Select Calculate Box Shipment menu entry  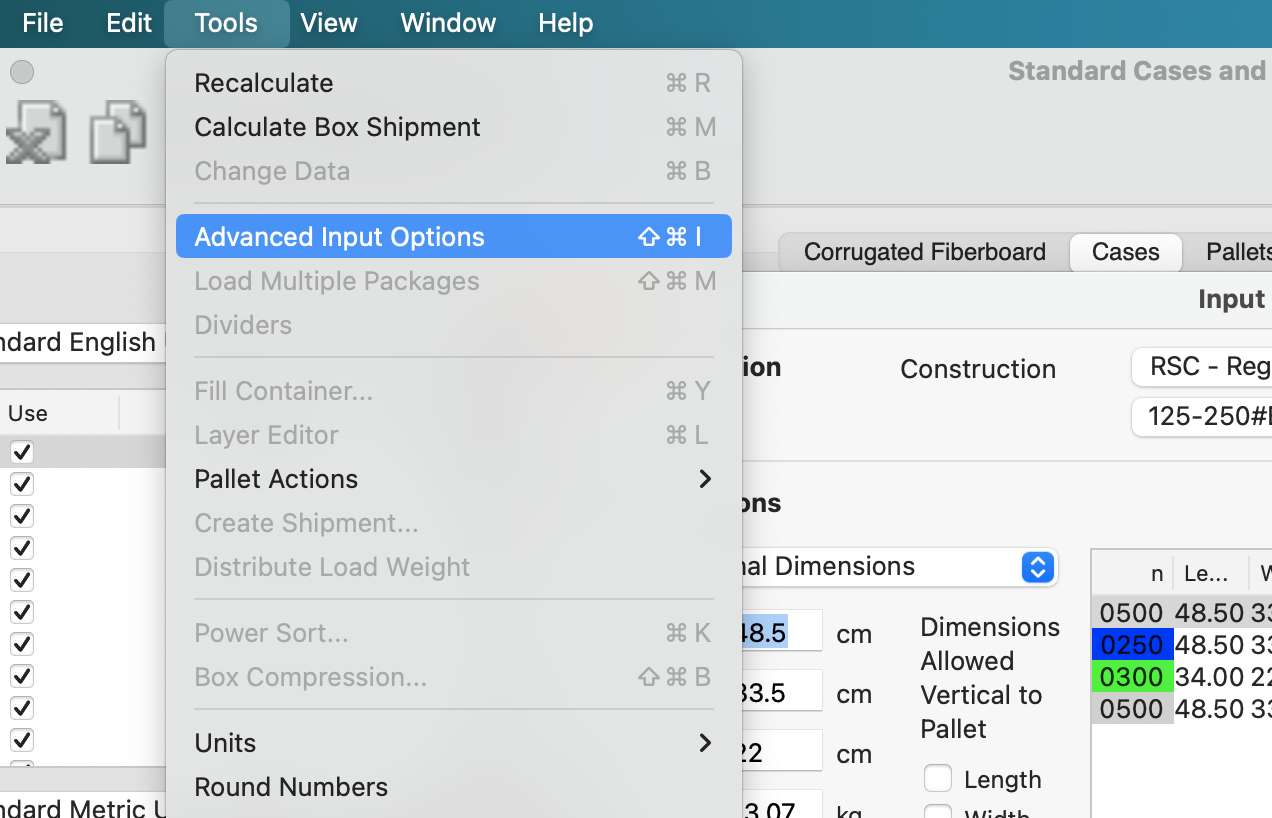pos(453,127)
